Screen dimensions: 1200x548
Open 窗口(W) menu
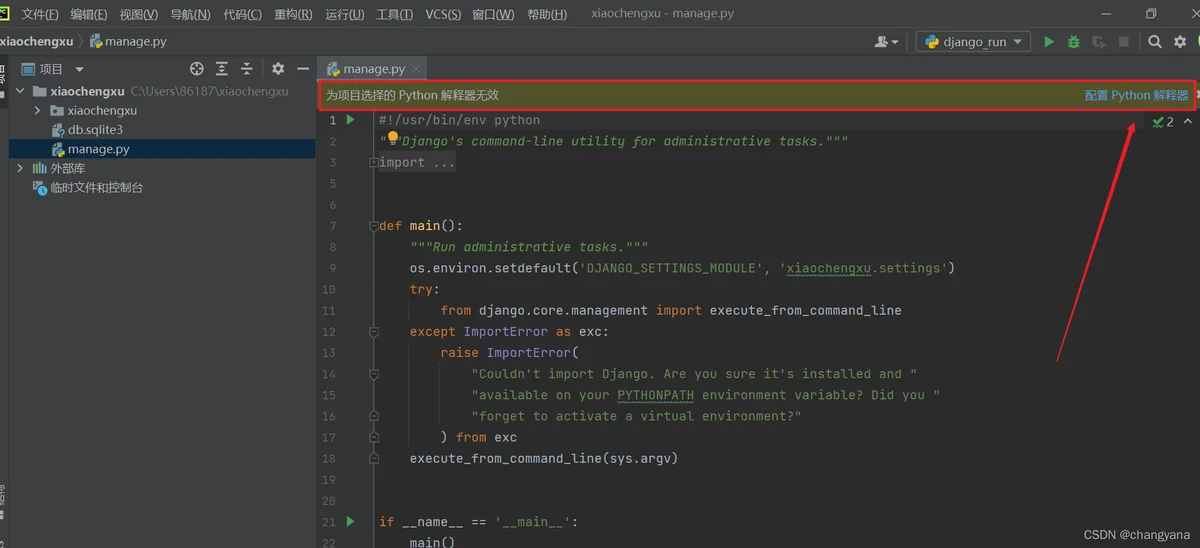pos(493,14)
